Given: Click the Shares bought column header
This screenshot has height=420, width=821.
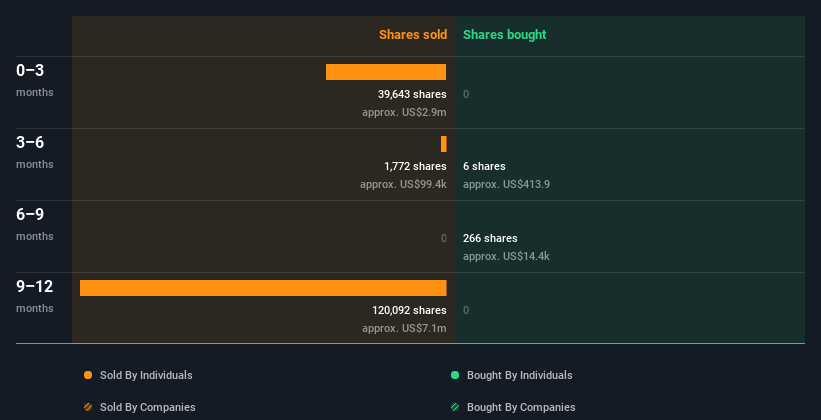Looking at the screenshot, I should (505, 35).
